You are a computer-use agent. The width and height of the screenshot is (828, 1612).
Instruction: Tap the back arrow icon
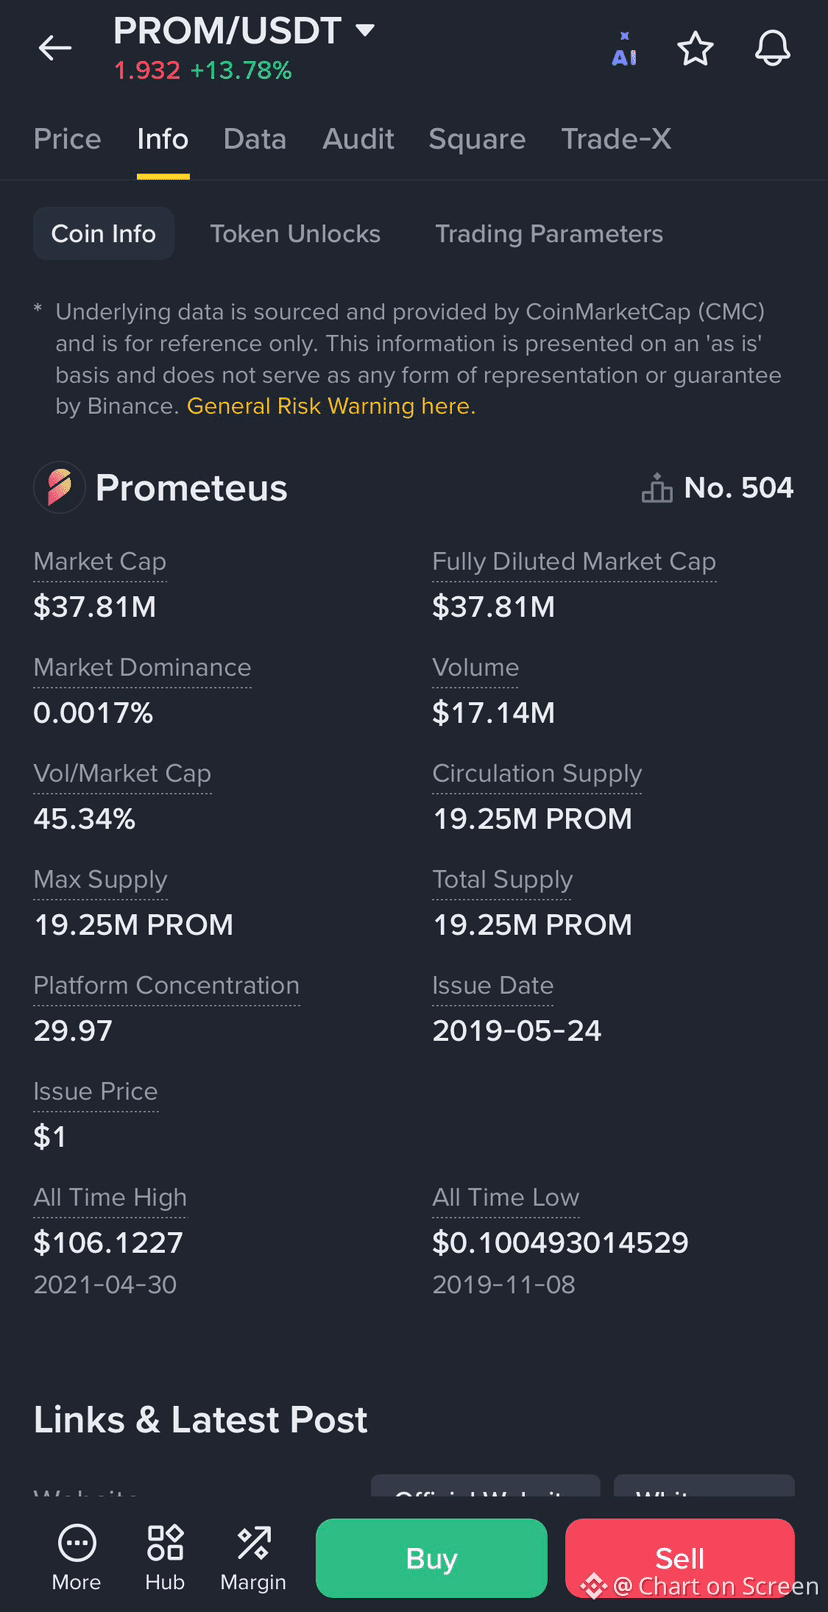[x=55, y=47]
